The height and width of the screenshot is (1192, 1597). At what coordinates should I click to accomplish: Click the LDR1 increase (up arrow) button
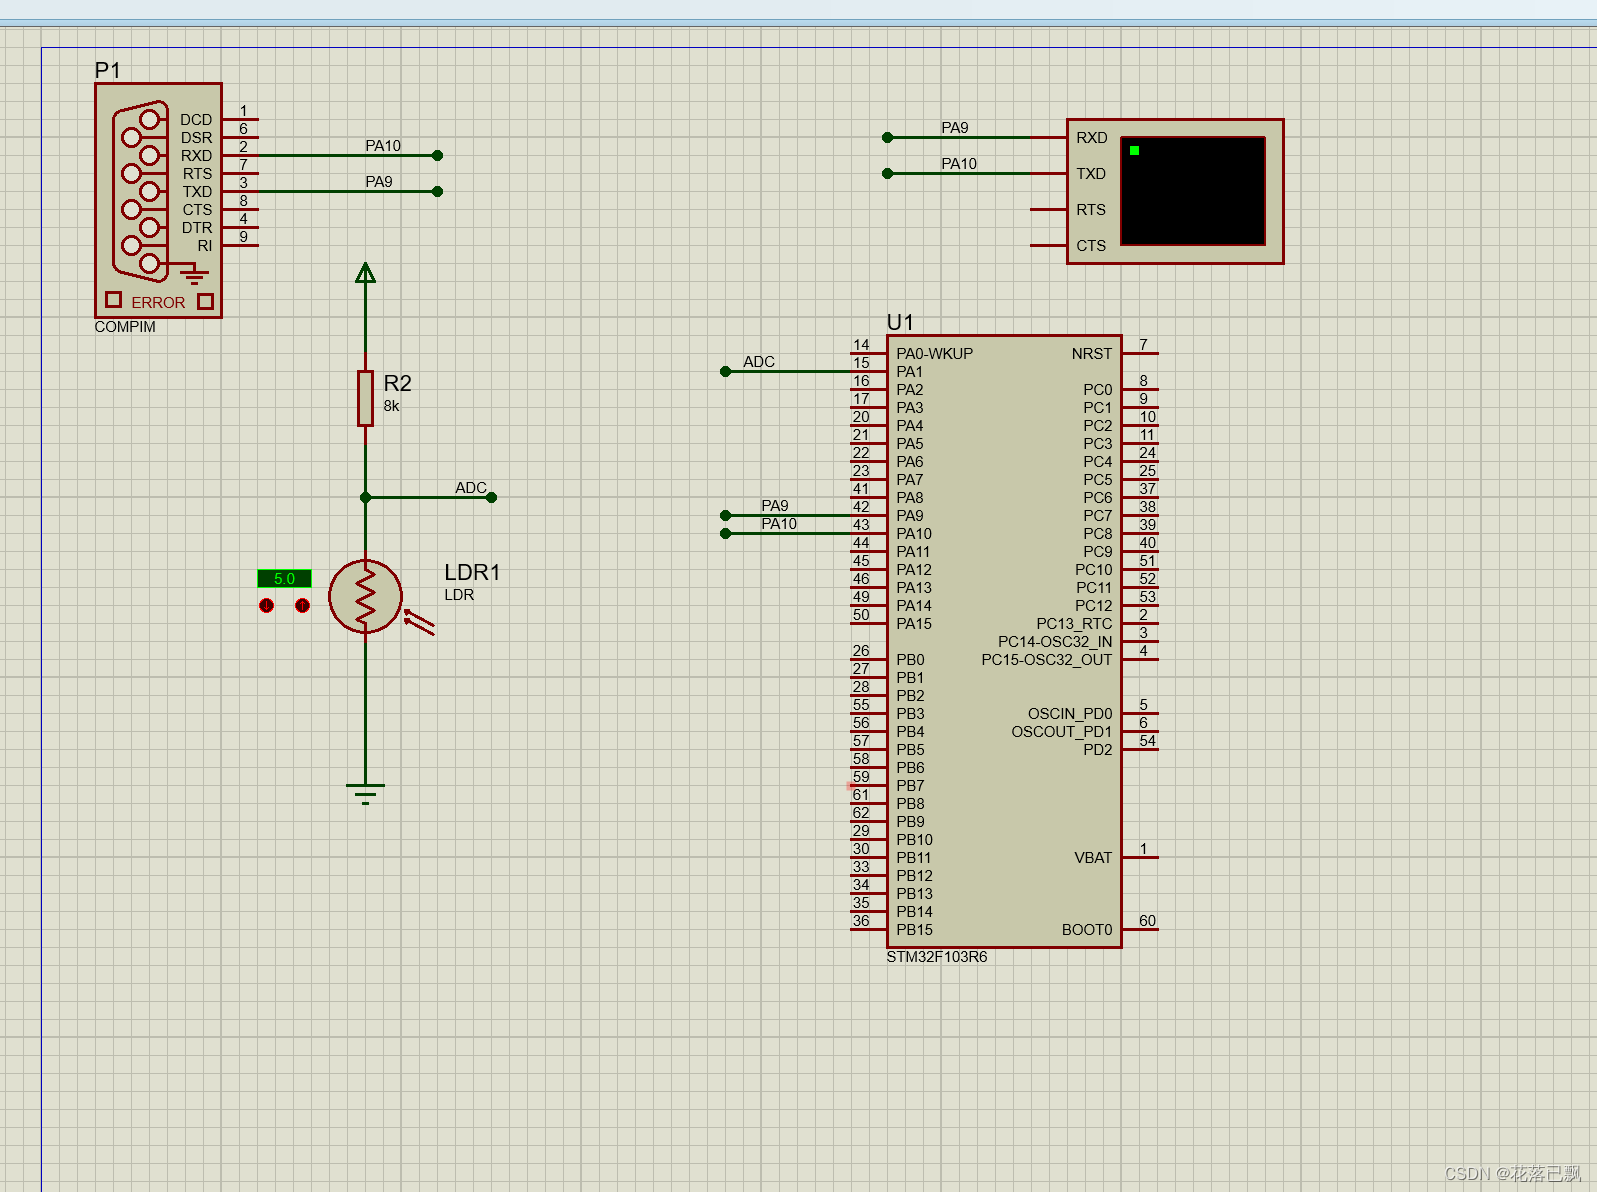303,606
